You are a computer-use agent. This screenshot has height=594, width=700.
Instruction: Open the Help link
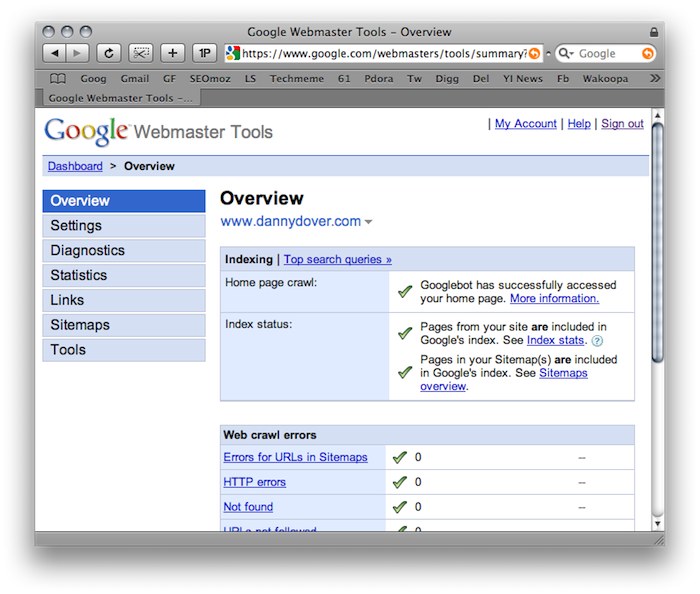click(x=579, y=124)
